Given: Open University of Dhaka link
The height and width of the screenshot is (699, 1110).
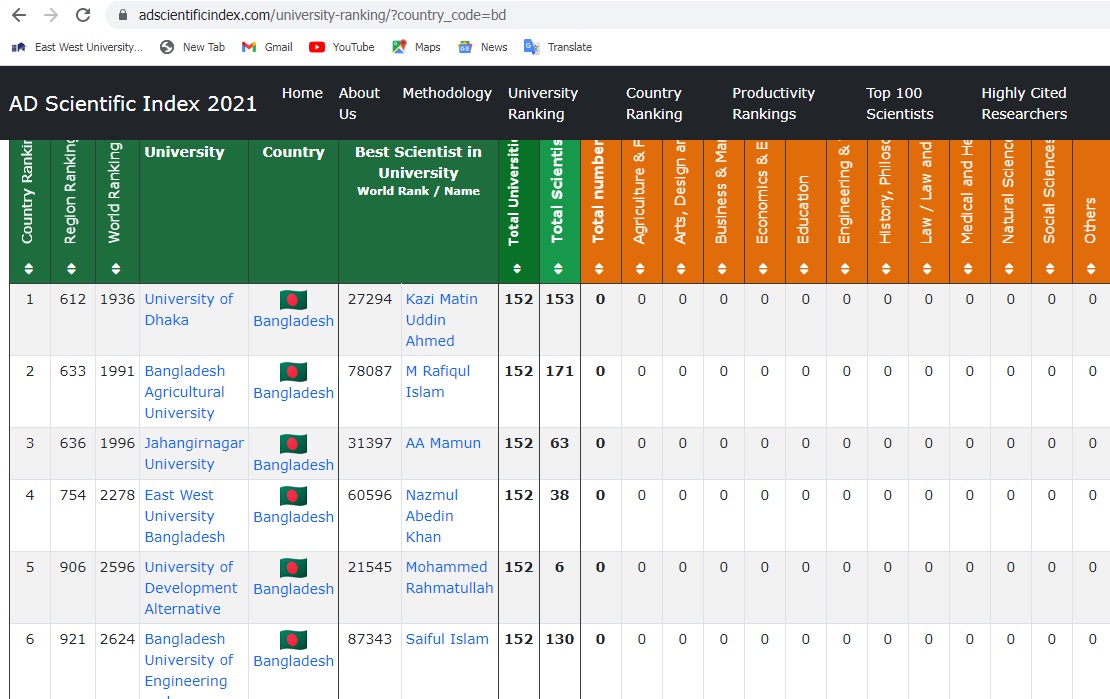Looking at the screenshot, I should pyautogui.click(x=188, y=309).
